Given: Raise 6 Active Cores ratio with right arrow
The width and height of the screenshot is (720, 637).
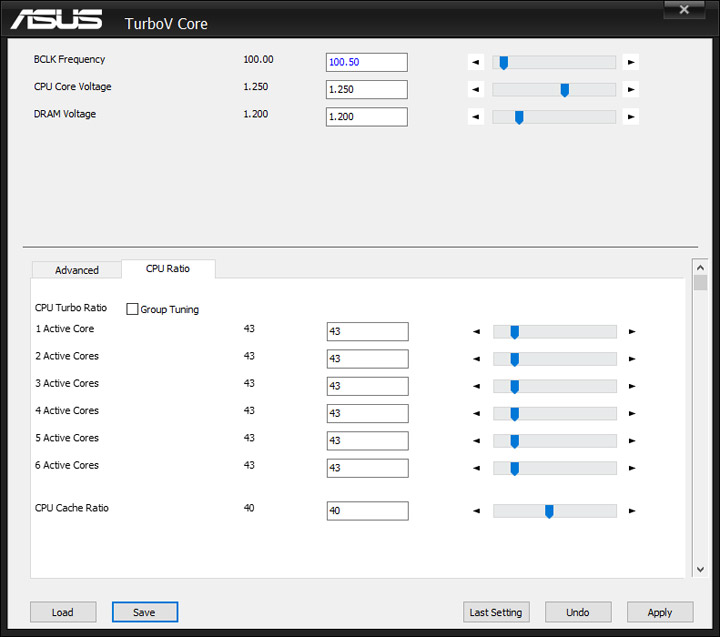Looking at the screenshot, I should click(632, 468).
